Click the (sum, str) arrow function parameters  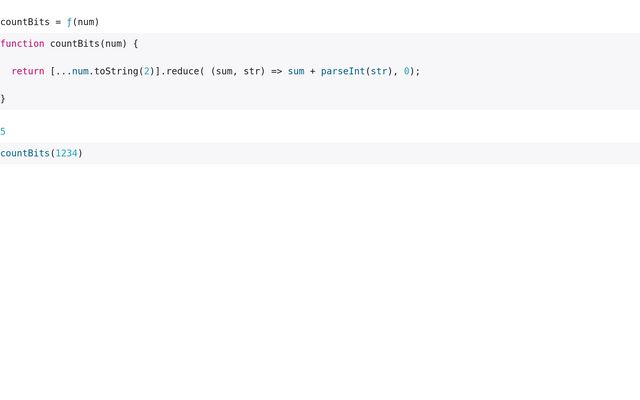click(238, 71)
